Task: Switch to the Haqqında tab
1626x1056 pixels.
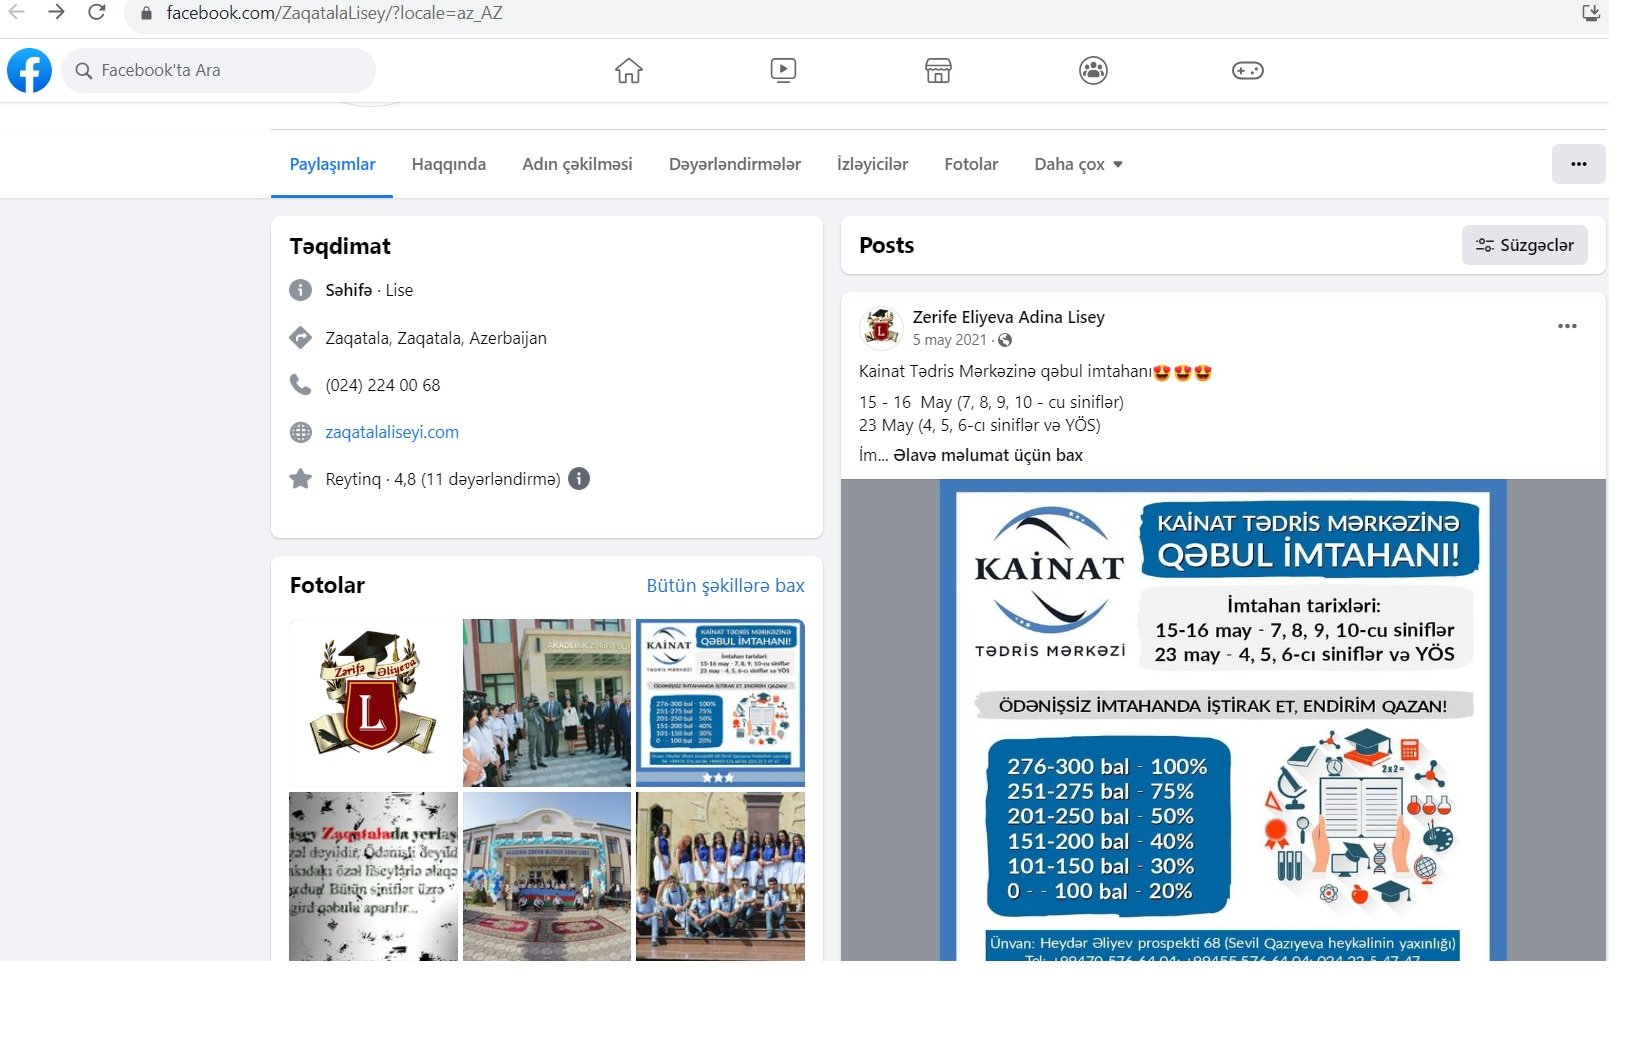Action: point(448,164)
